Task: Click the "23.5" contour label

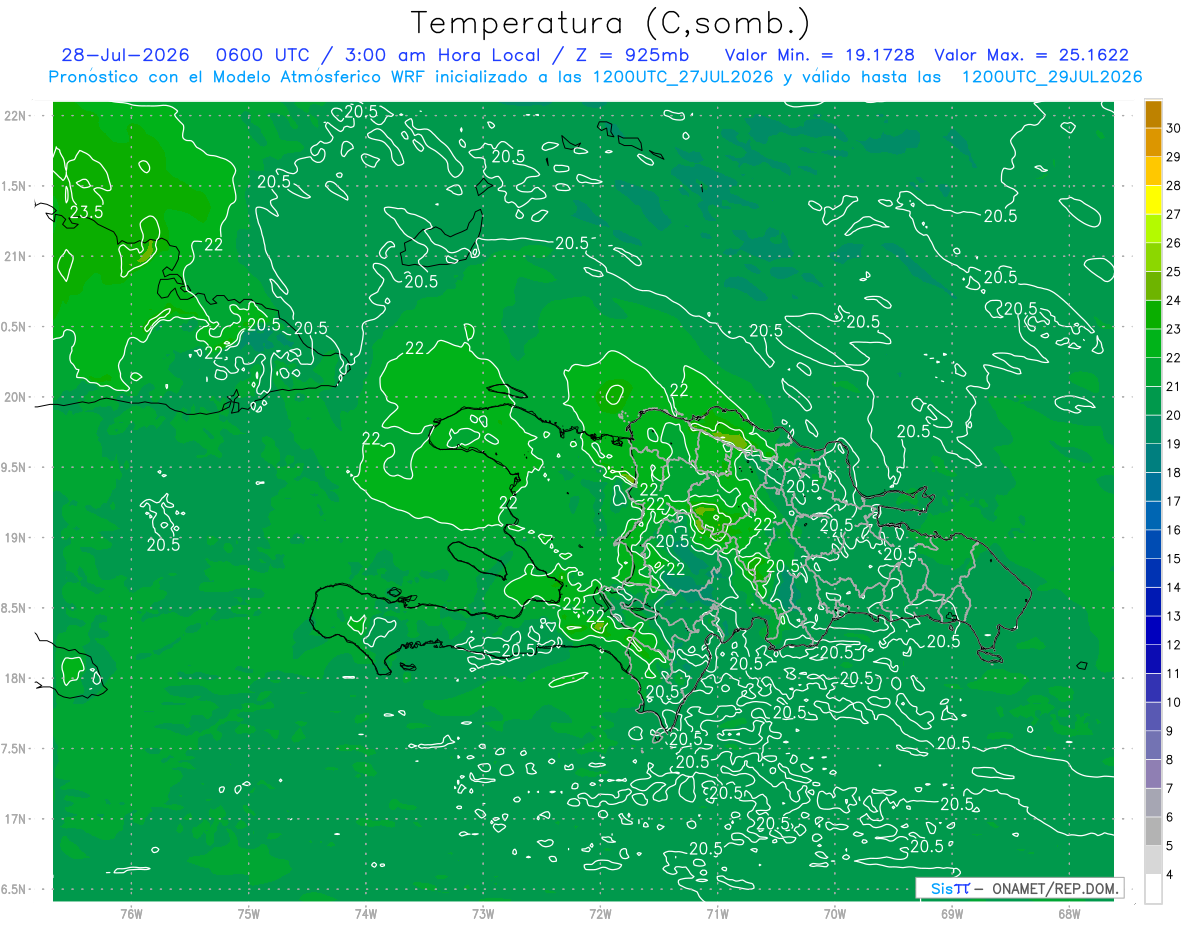Action: click(86, 212)
